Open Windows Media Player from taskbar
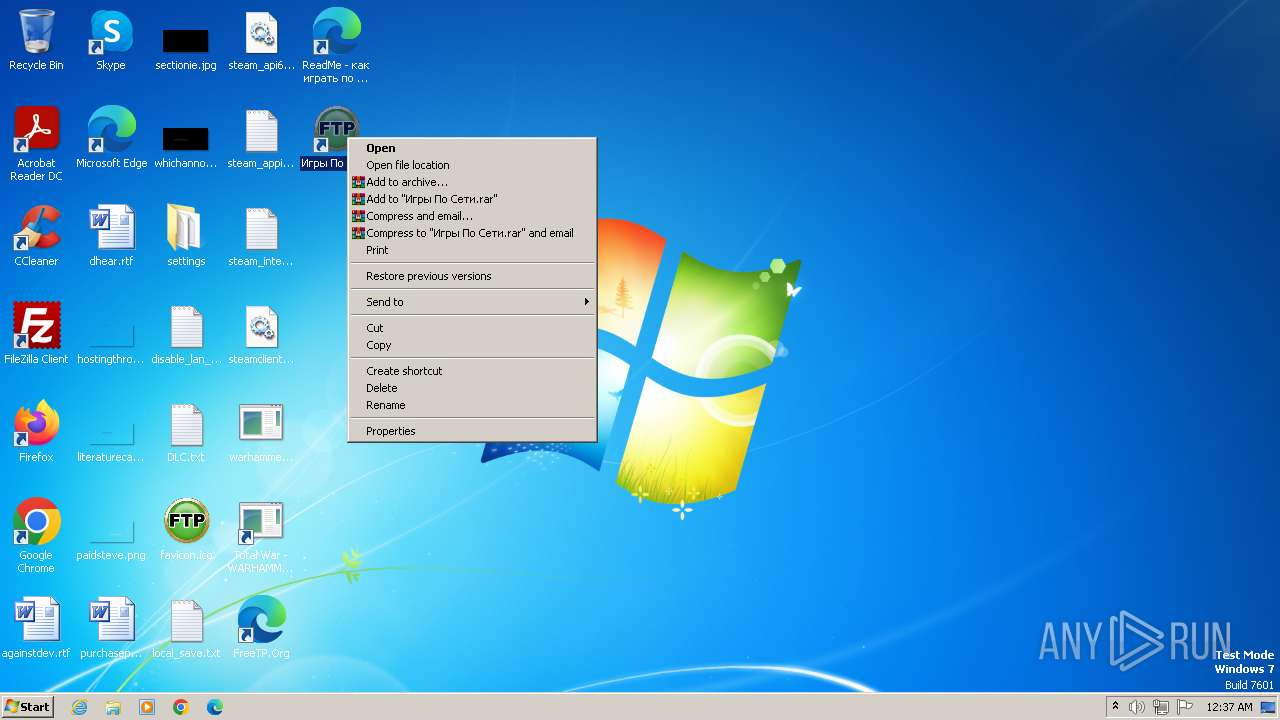This screenshot has width=1280, height=720. coord(147,707)
